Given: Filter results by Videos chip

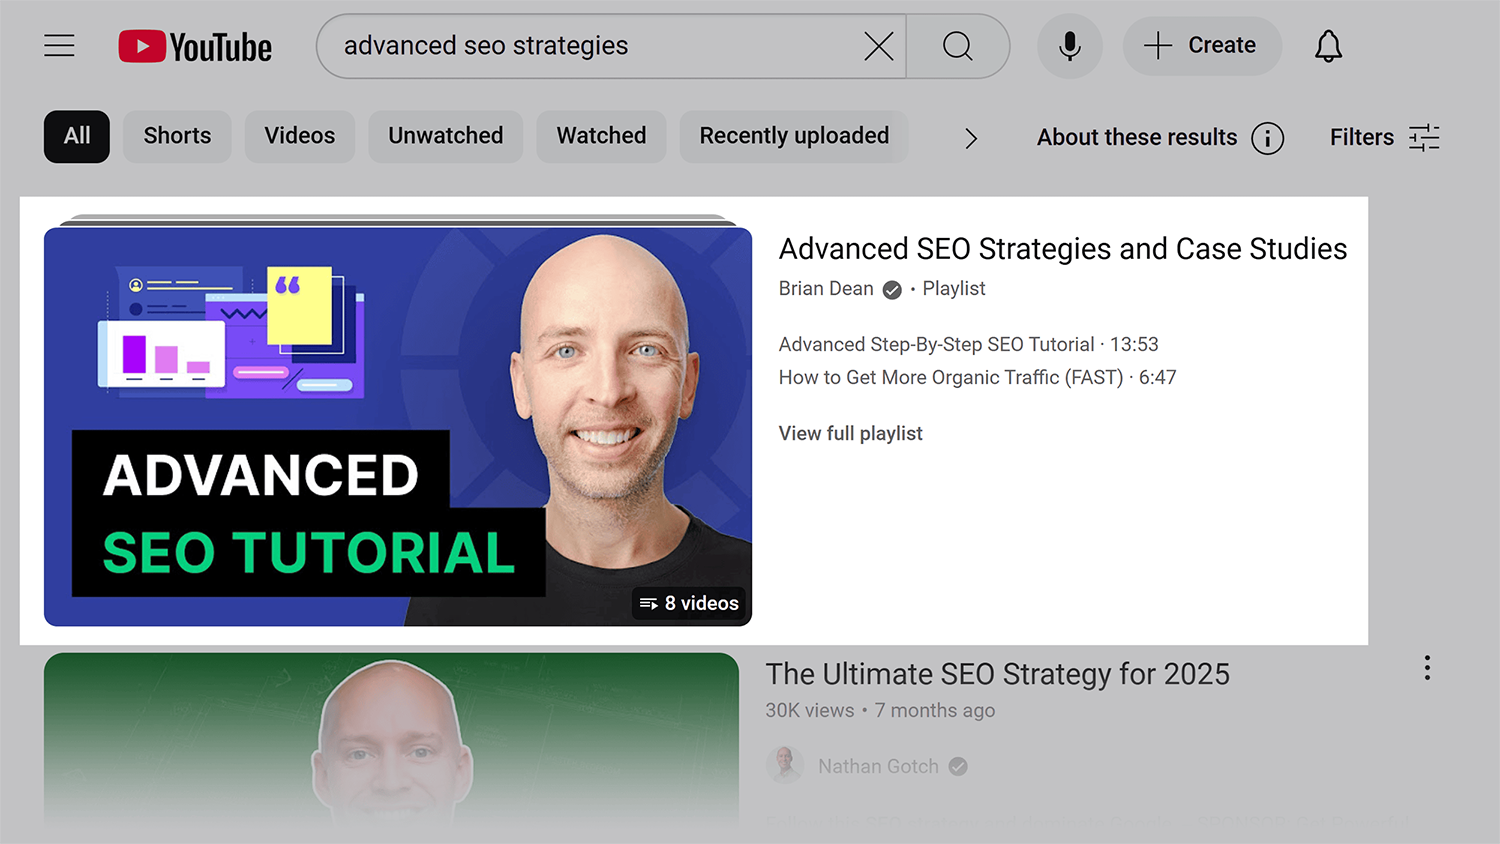Looking at the screenshot, I should click(300, 137).
